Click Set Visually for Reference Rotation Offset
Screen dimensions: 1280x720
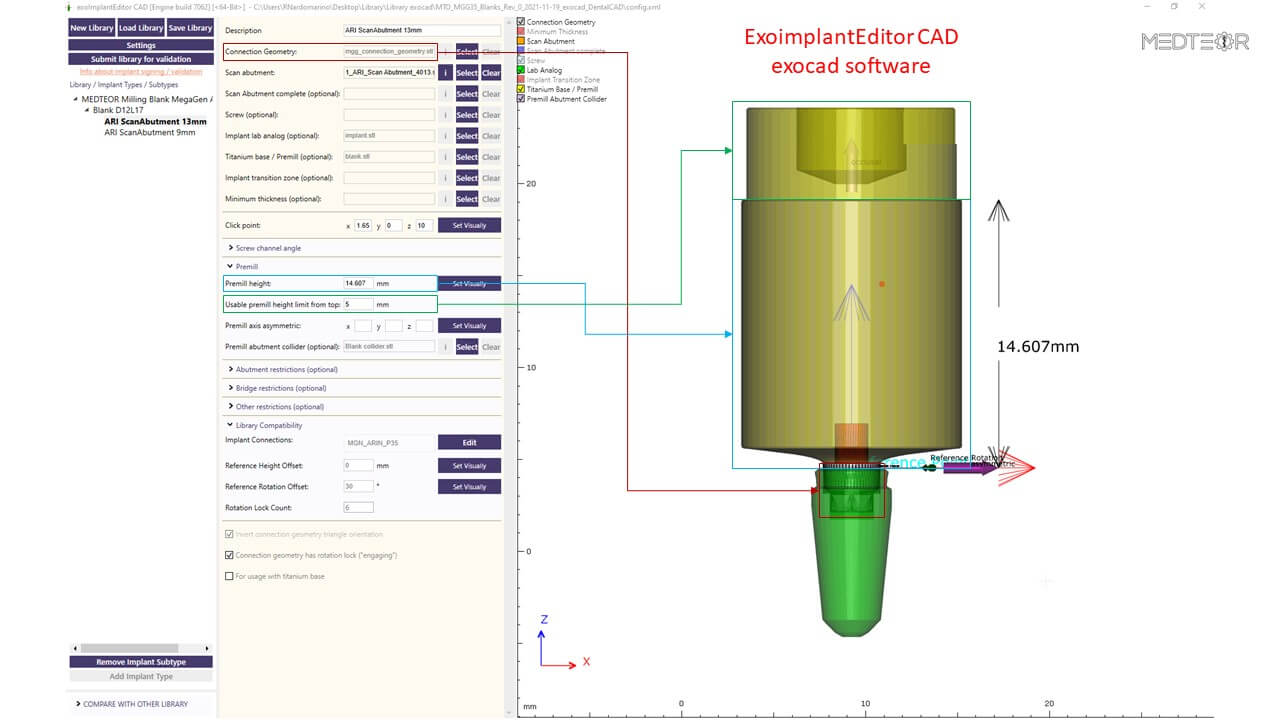click(469, 487)
